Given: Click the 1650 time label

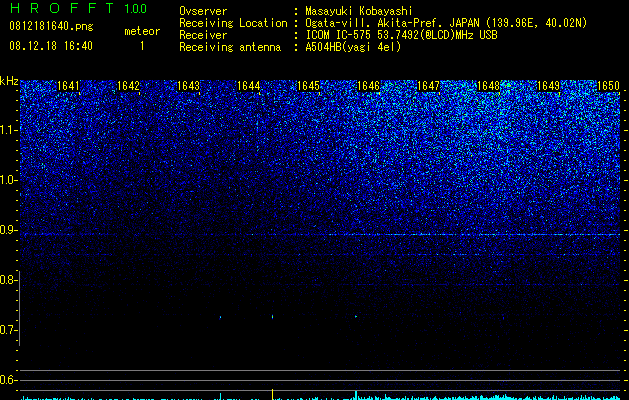Looking at the screenshot, I should [609, 86].
